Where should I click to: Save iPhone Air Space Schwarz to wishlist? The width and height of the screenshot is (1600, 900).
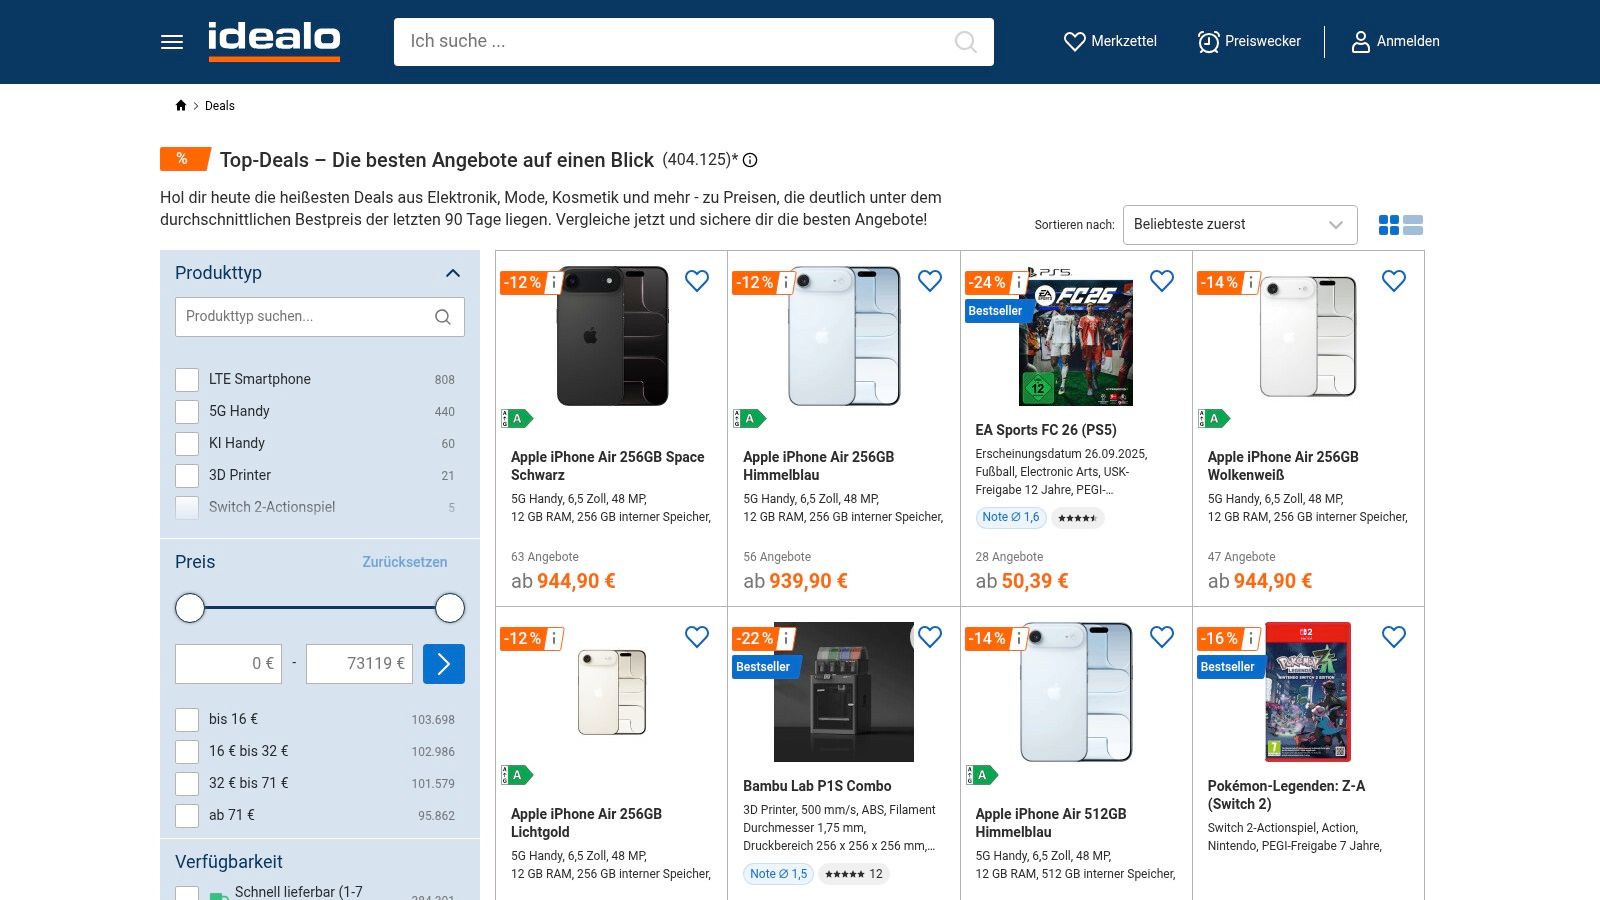pyautogui.click(x=697, y=281)
